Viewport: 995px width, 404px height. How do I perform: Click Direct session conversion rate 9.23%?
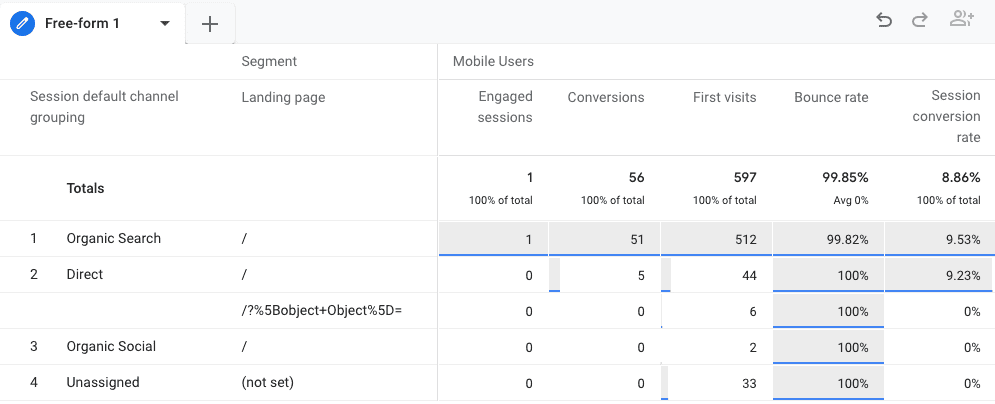click(940, 275)
